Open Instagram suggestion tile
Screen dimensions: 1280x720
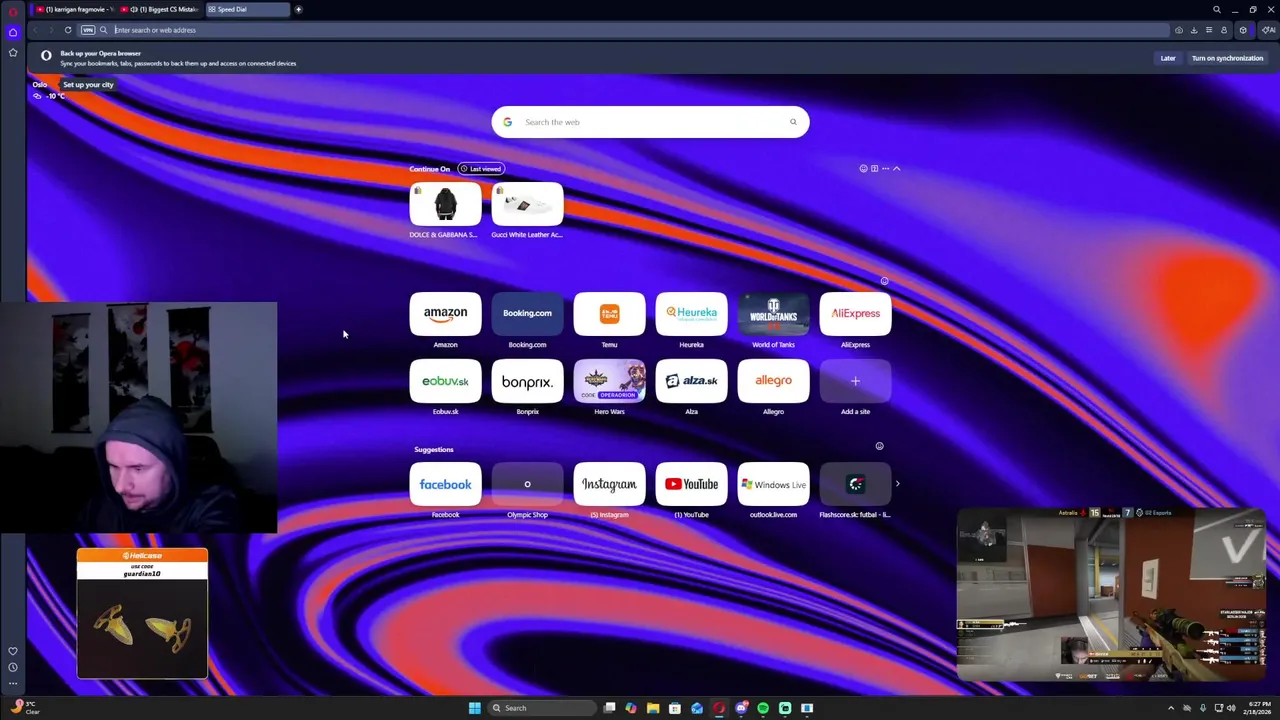click(609, 484)
